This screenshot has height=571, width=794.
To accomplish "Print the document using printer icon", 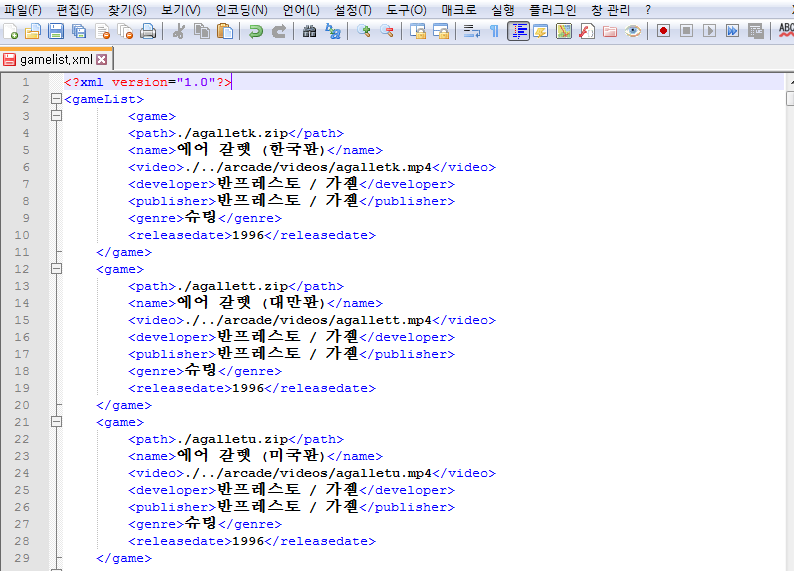I will [x=148, y=31].
